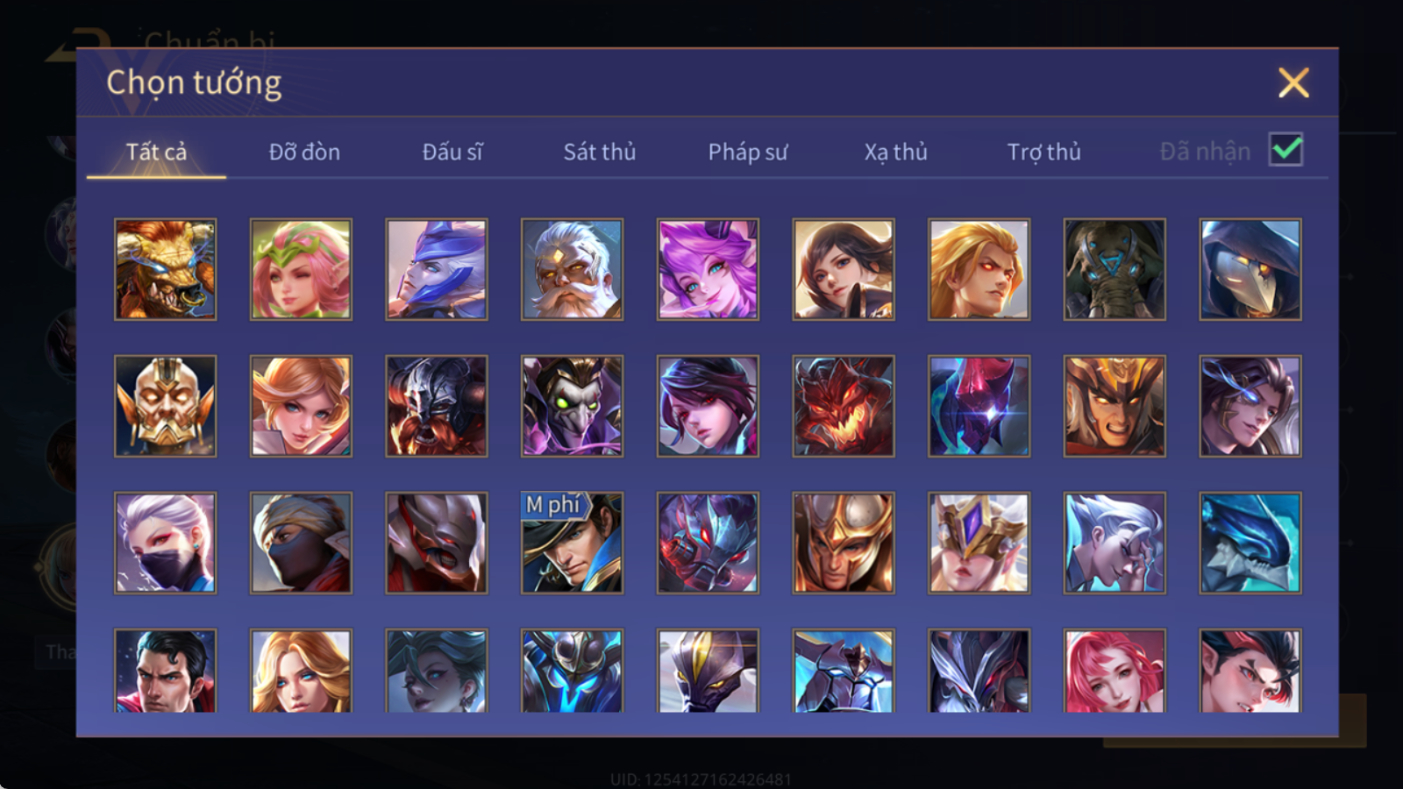Close the "Chọn tướng" dialog

1293,83
